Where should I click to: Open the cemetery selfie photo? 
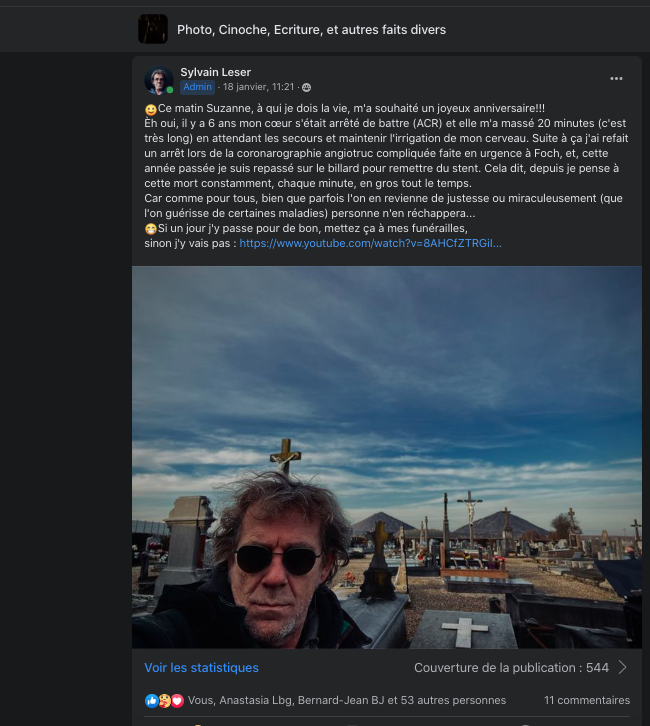click(x=387, y=457)
